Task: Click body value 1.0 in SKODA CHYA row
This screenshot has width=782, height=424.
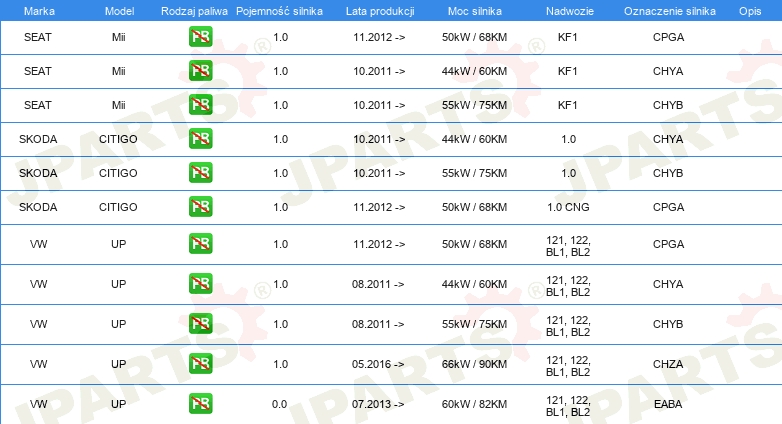Action: coord(569,139)
